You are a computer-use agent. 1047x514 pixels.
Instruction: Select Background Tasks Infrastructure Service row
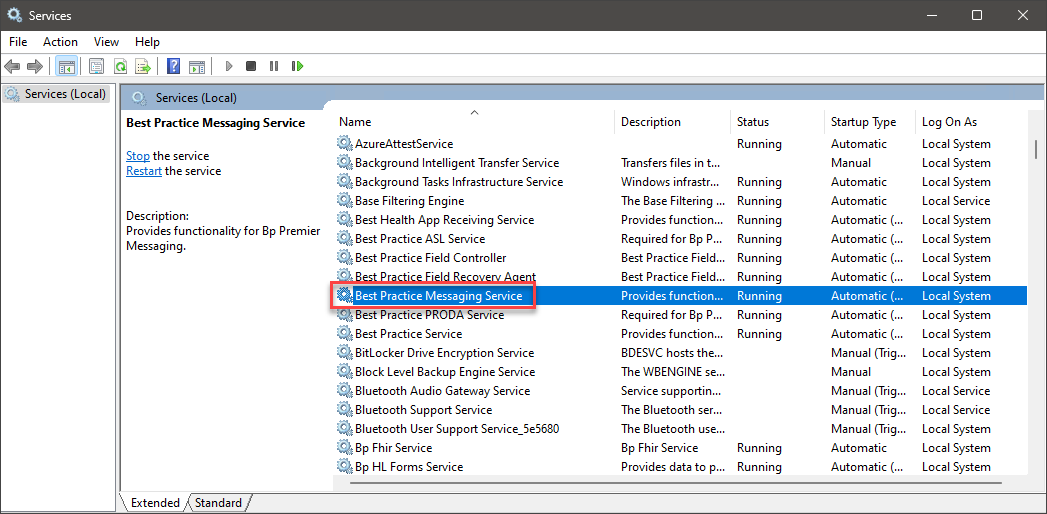click(680, 182)
